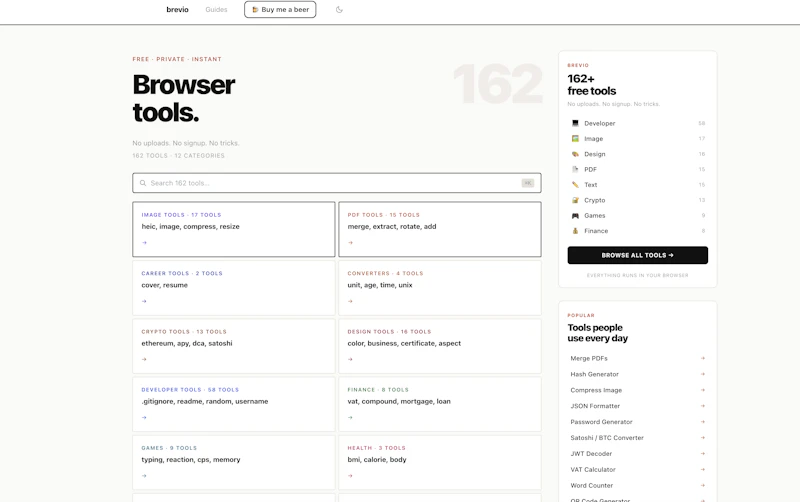Select Games in sidebar category list
Viewport: 800px width, 502px height.
coord(638,215)
